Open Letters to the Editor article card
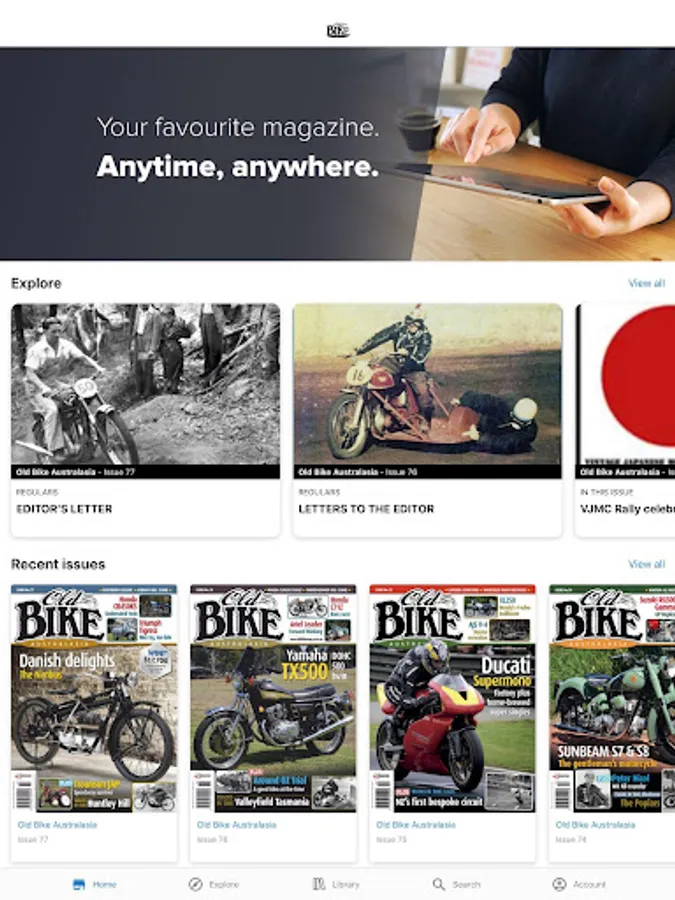675x900 pixels. pyautogui.click(x=428, y=420)
